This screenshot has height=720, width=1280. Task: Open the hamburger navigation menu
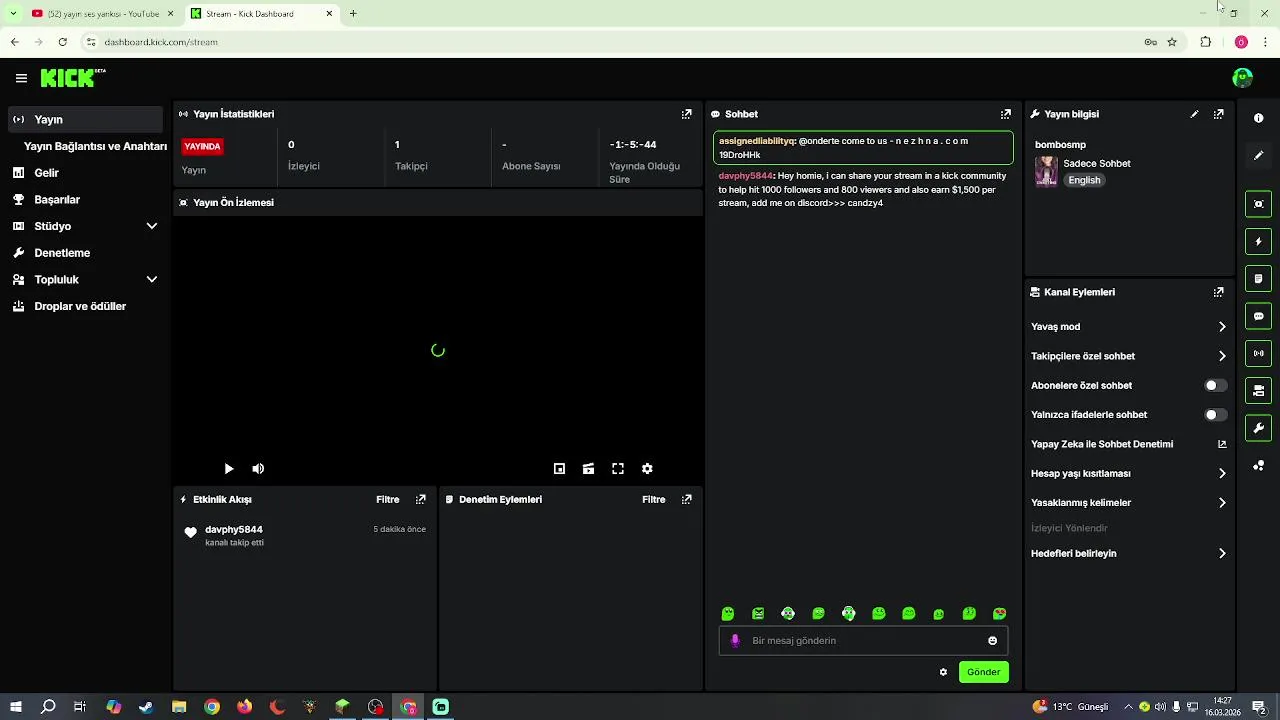pos(21,78)
